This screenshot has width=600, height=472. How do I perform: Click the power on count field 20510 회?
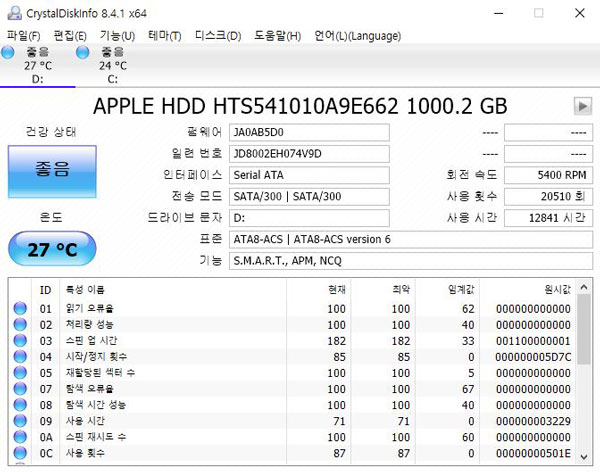(x=548, y=197)
